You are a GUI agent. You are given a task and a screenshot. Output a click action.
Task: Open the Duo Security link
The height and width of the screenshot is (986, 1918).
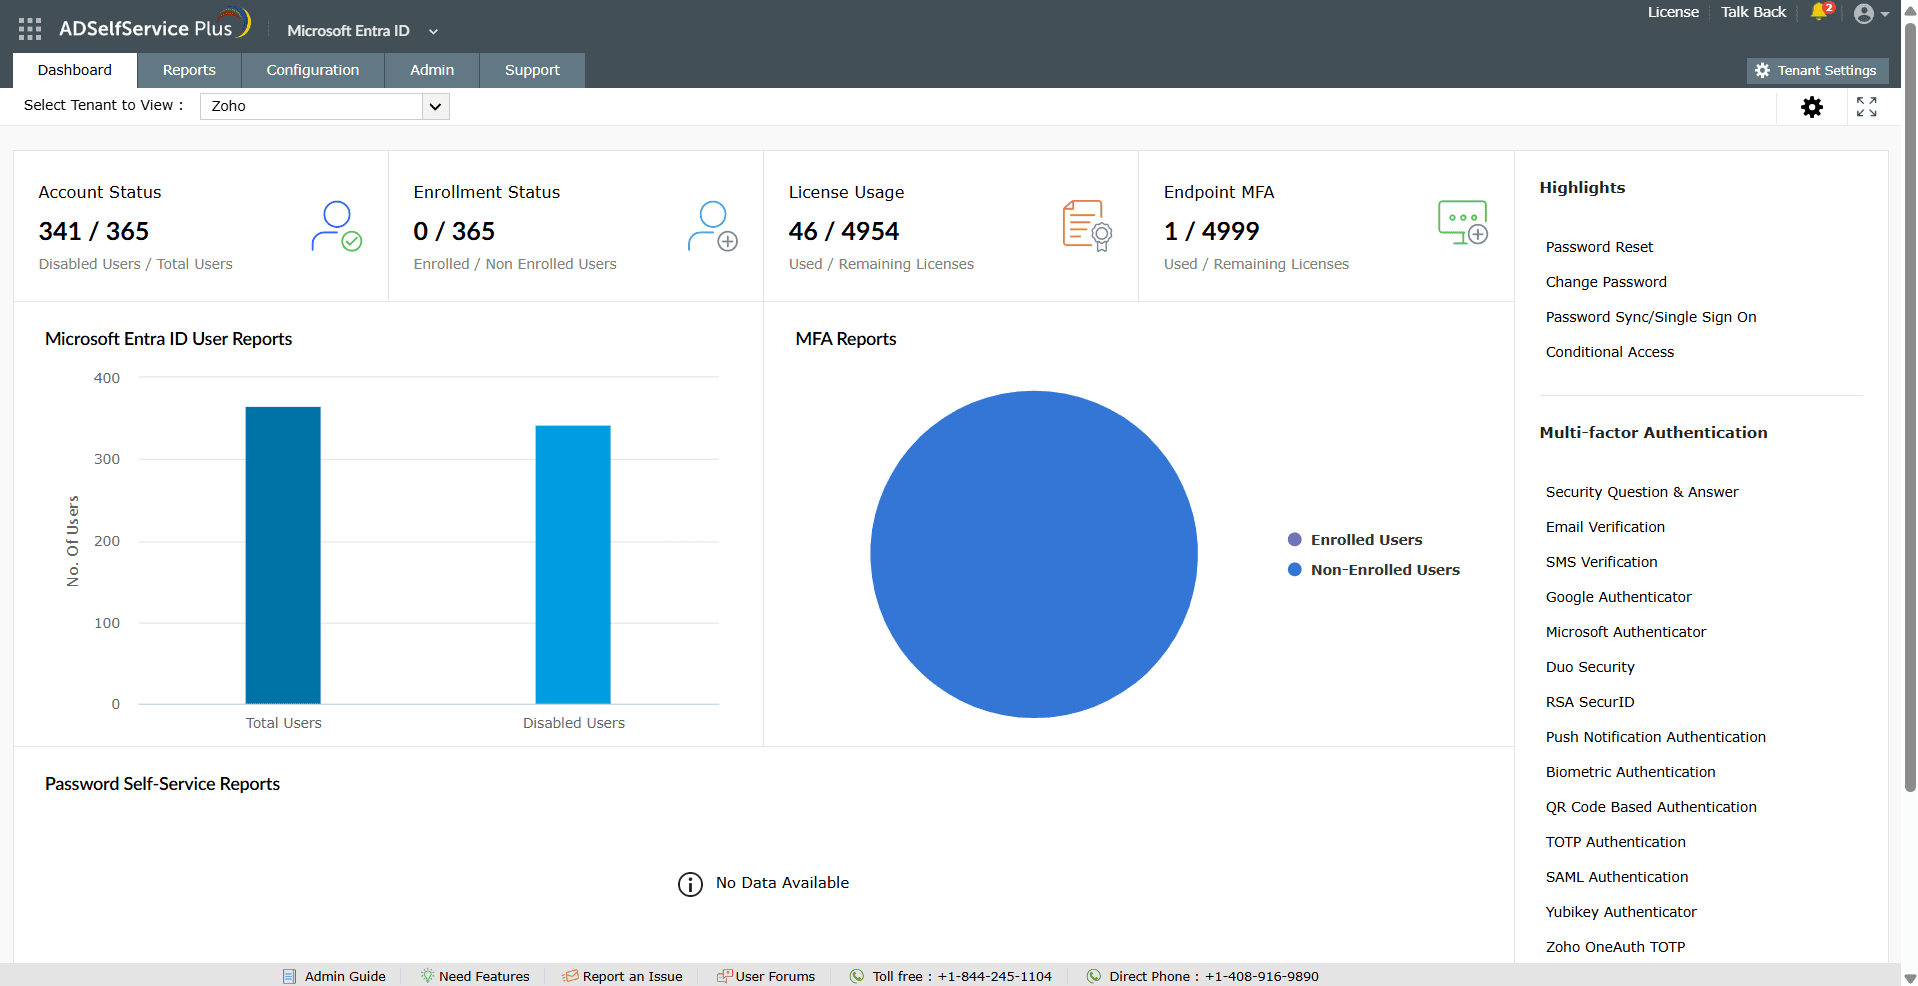click(x=1590, y=667)
